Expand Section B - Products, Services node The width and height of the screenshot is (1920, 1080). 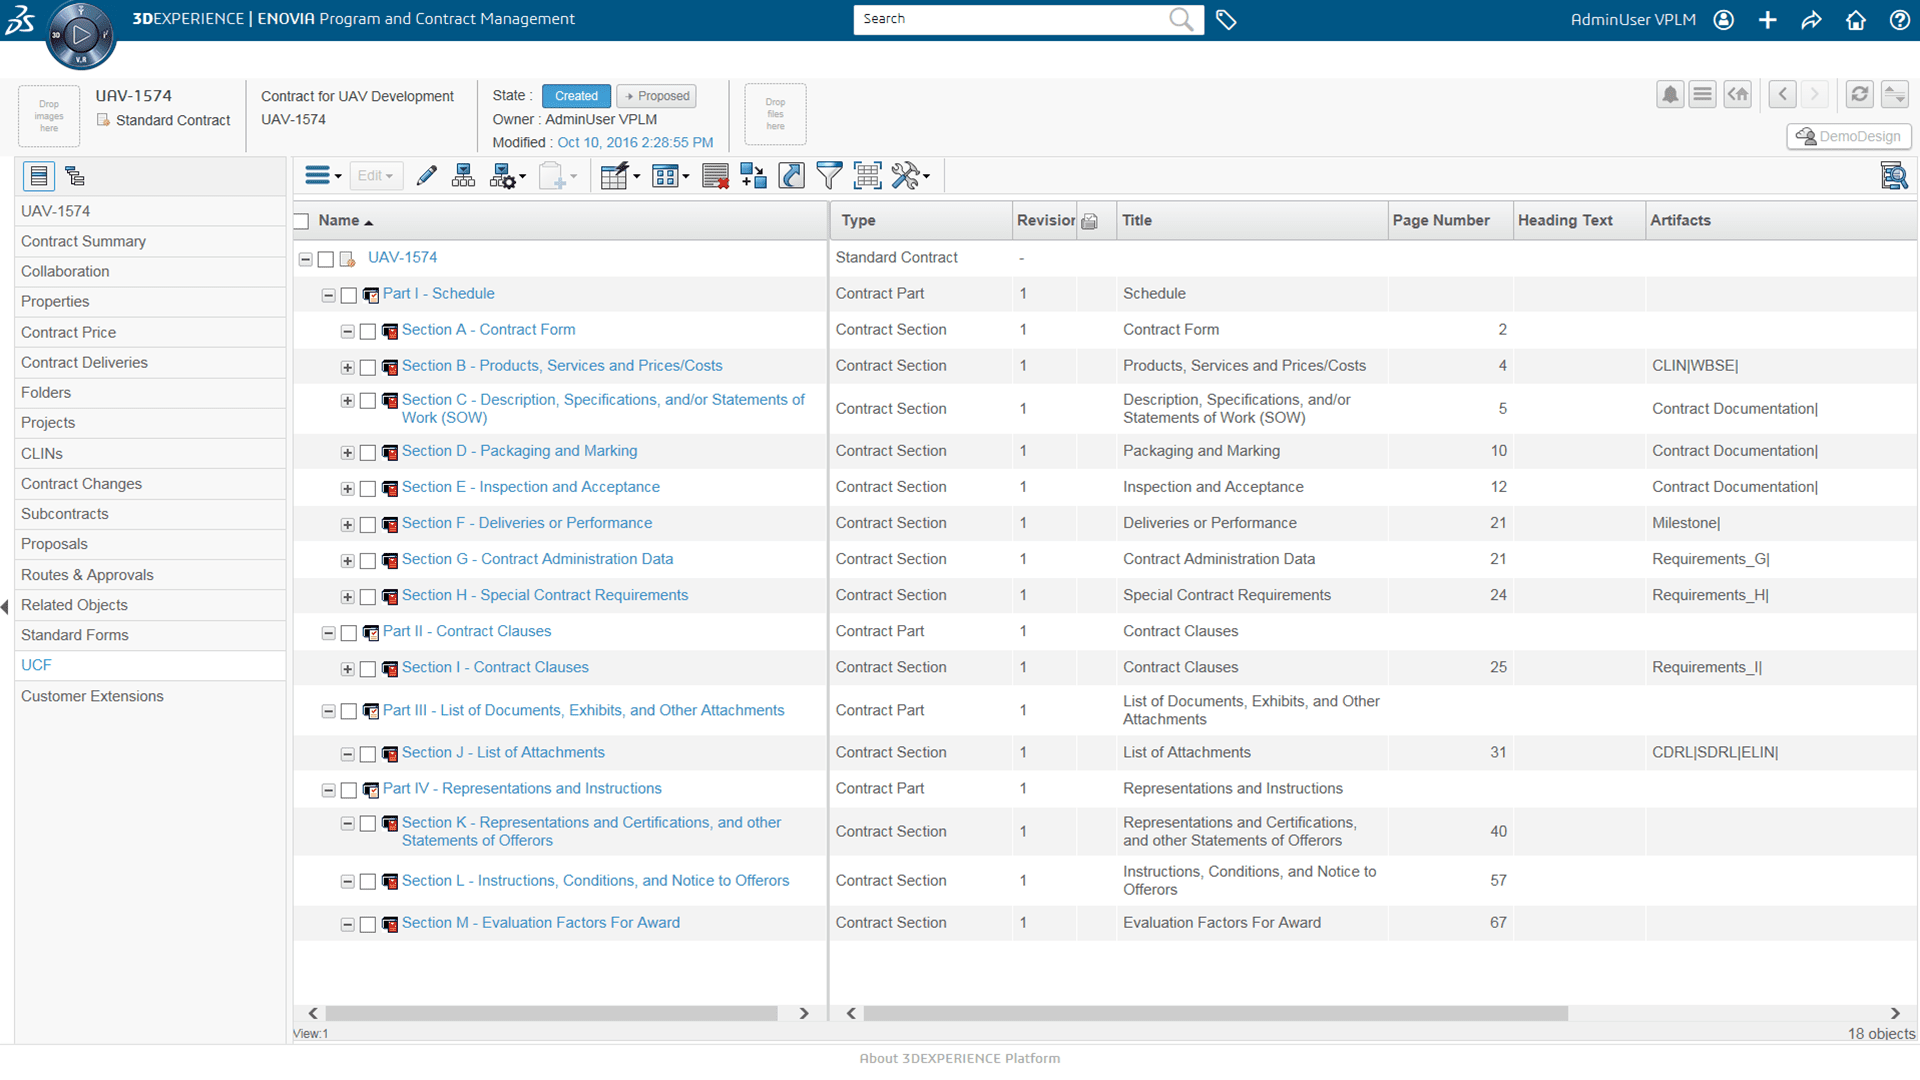click(x=347, y=367)
